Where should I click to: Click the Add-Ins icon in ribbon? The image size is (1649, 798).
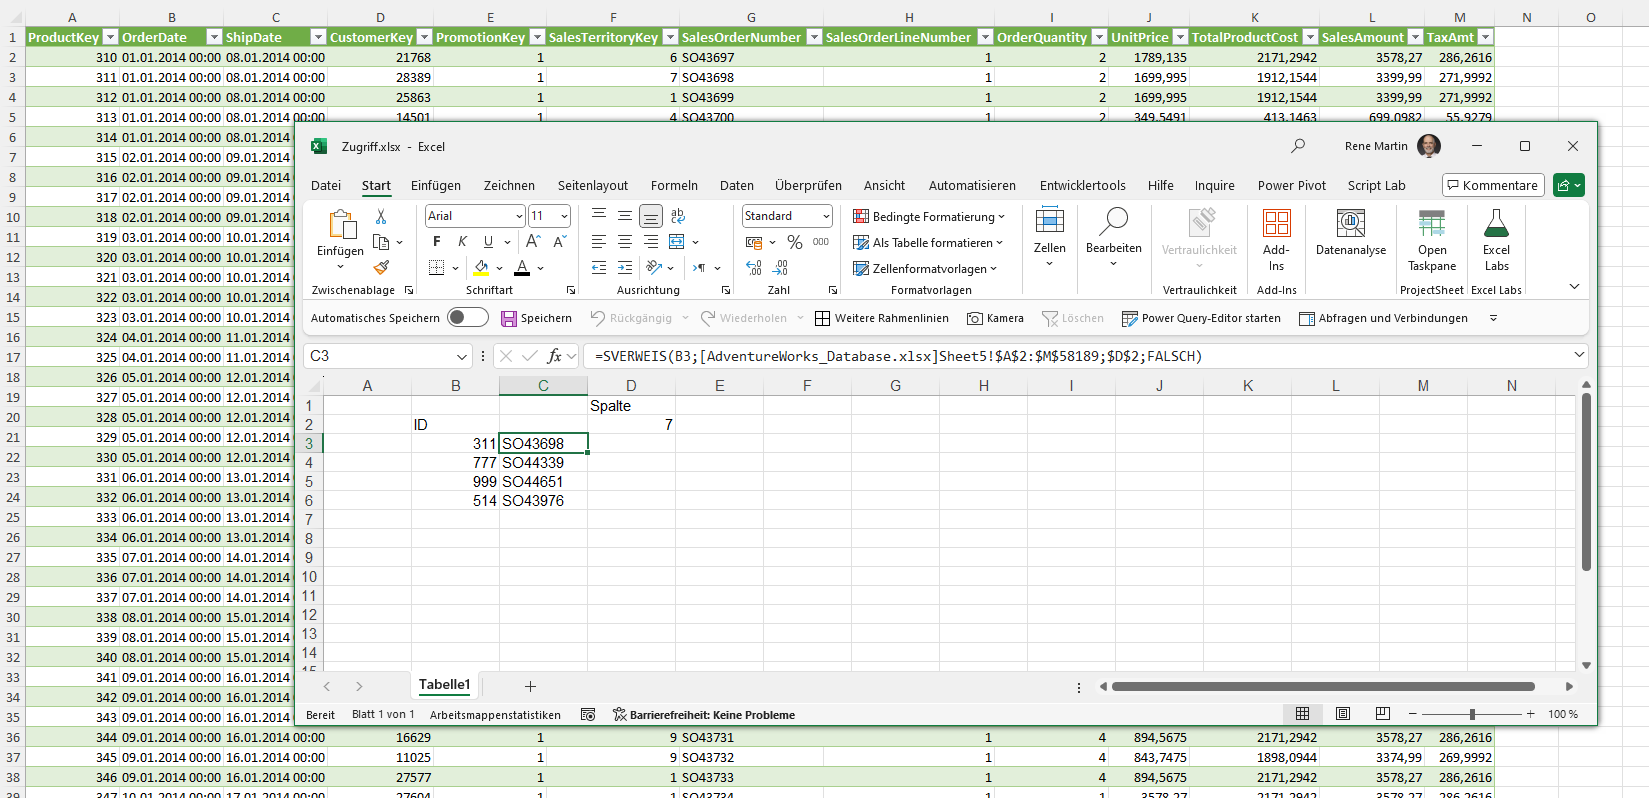1276,240
